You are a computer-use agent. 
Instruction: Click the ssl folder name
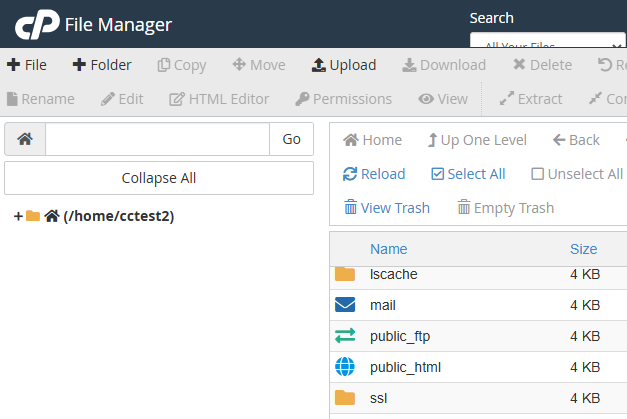click(378, 398)
